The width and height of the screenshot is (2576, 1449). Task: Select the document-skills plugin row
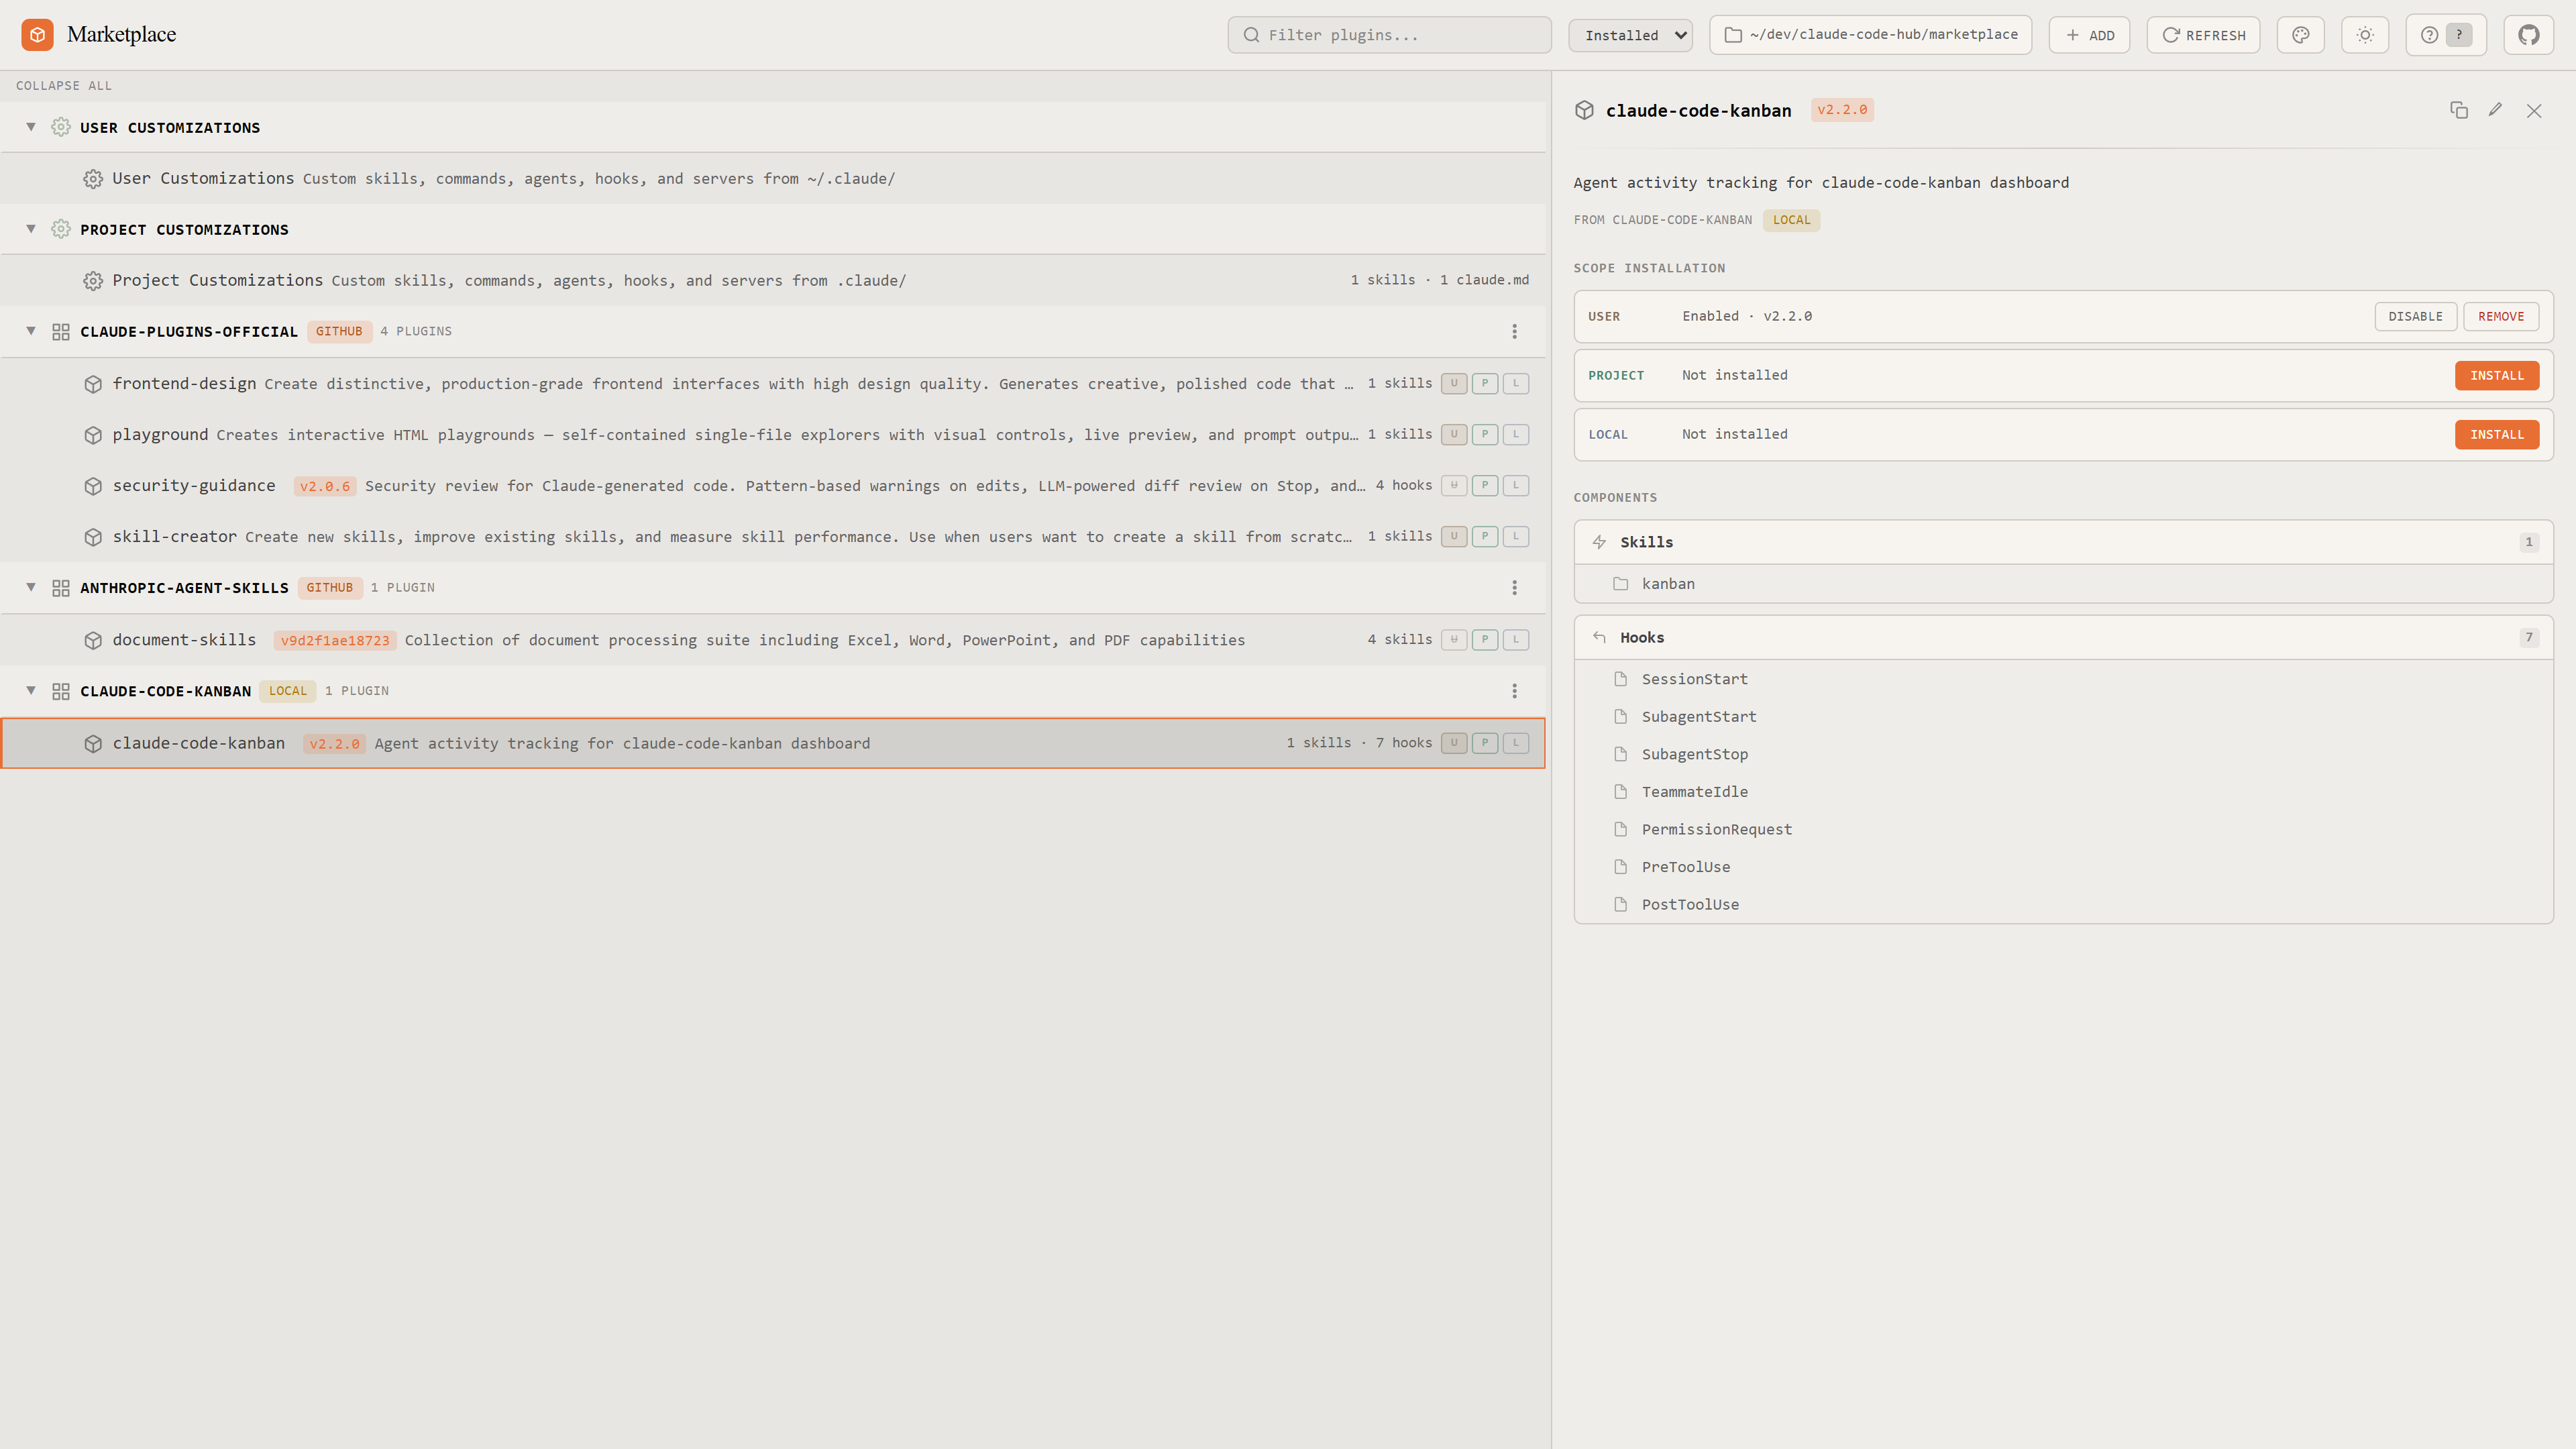click(x=772, y=640)
